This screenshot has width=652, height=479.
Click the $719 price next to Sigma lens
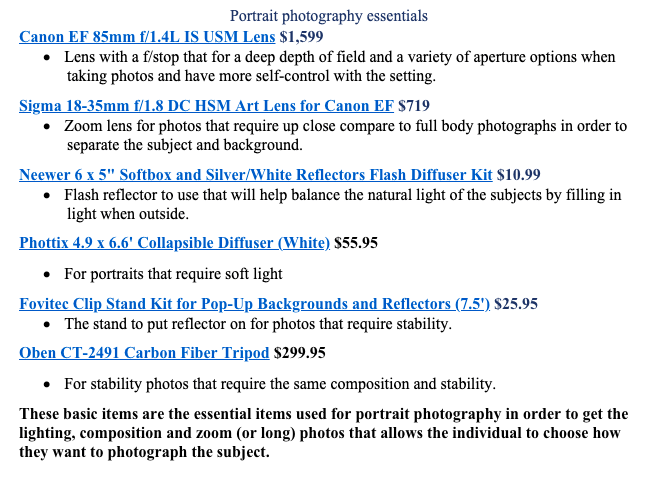pos(414,106)
